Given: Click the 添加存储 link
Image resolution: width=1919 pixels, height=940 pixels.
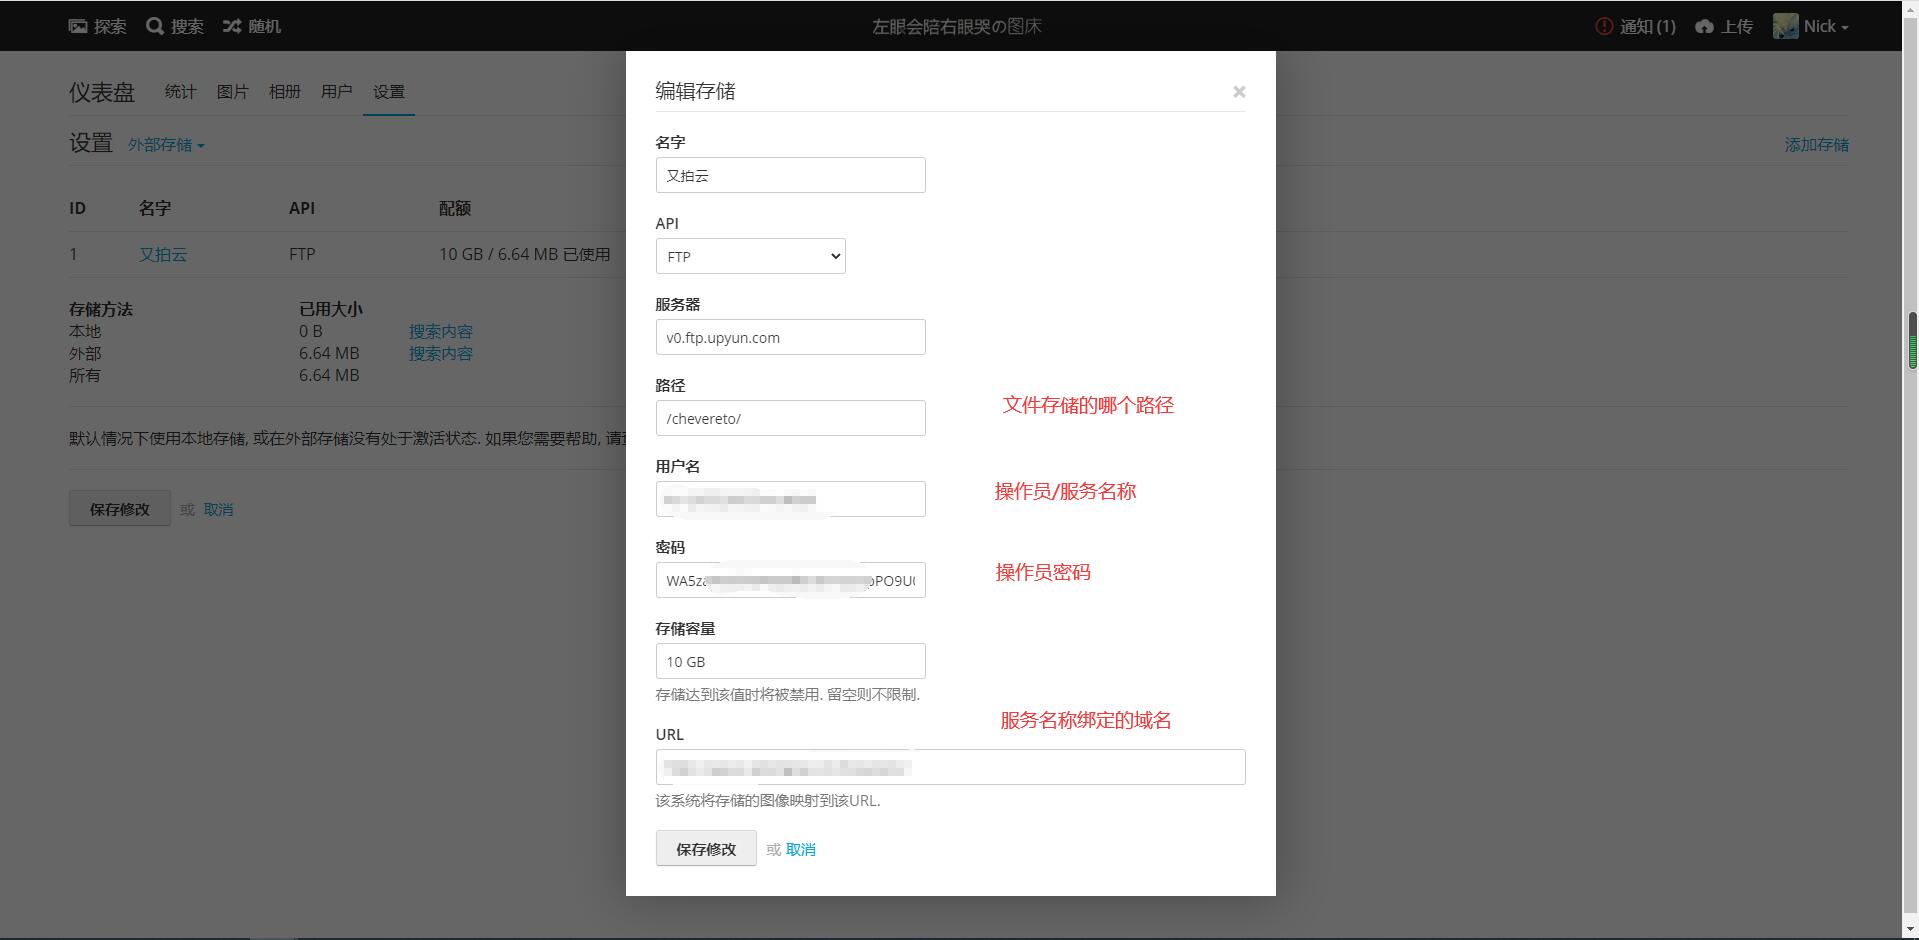Looking at the screenshot, I should pyautogui.click(x=1816, y=144).
